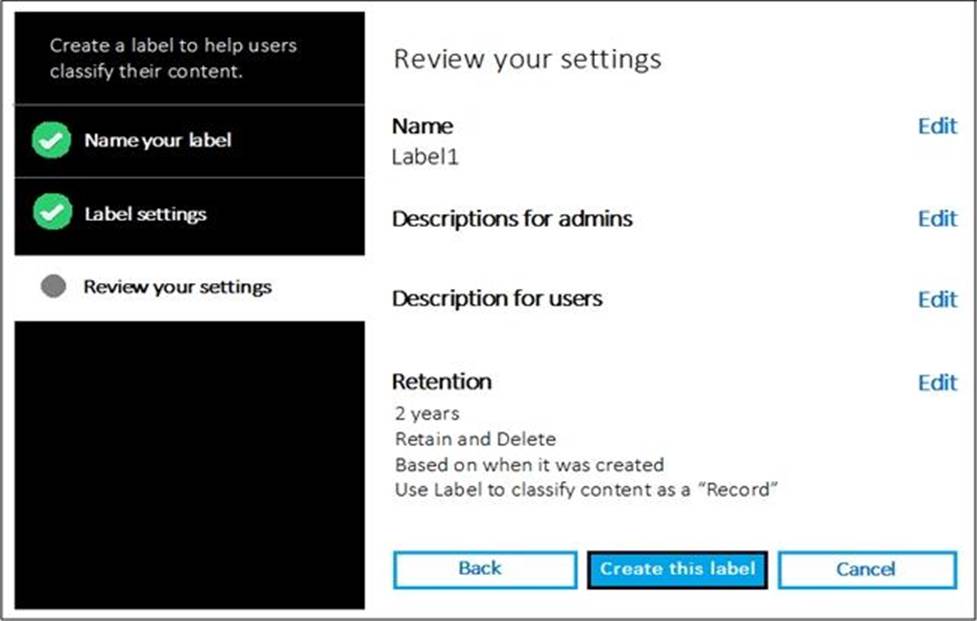
Task: Click the gray circle beside Review your settings
Action: point(53,288)
